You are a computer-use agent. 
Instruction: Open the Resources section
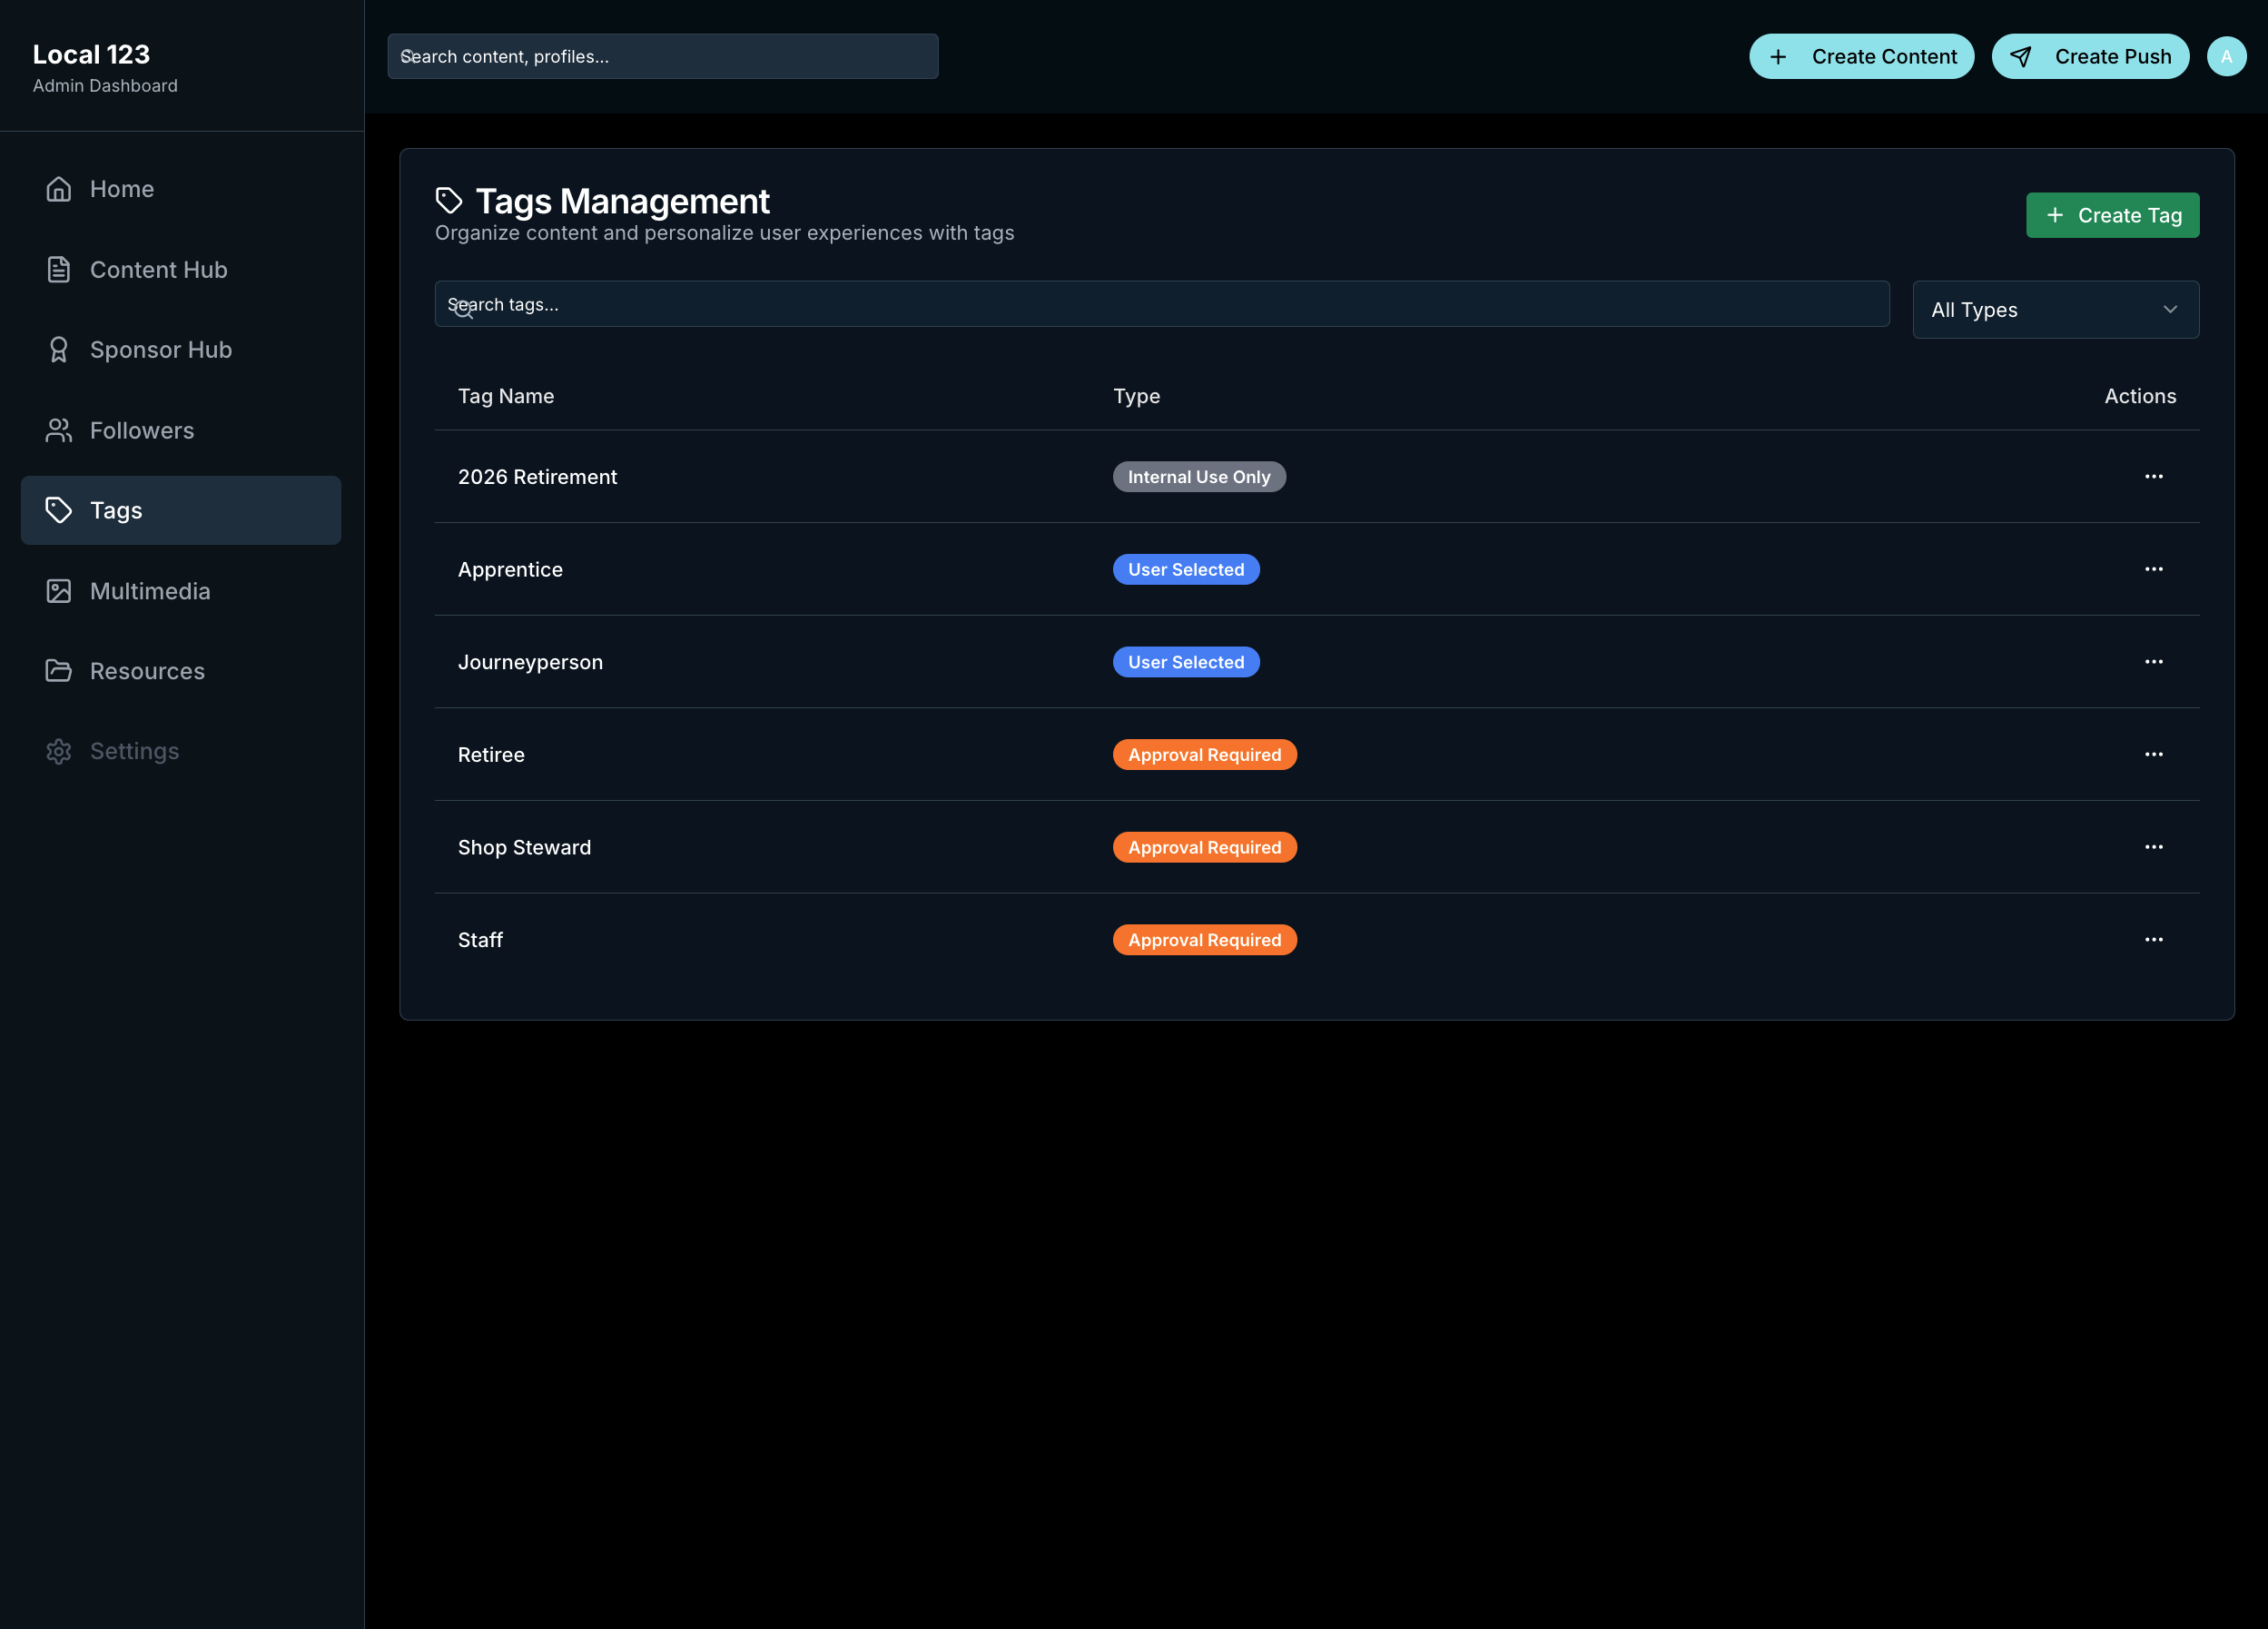tap(181, 671)
